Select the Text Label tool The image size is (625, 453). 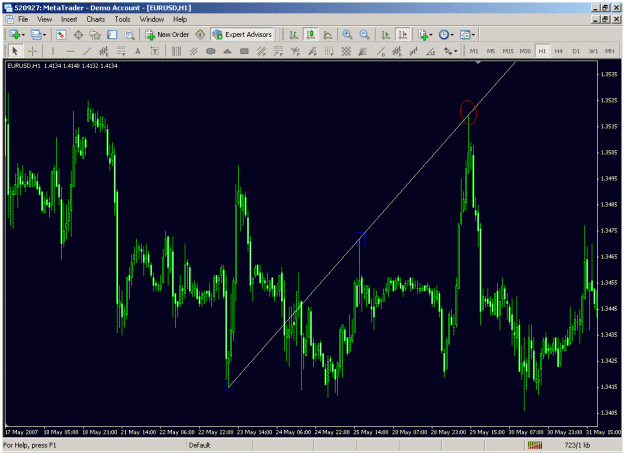point(155,51)
